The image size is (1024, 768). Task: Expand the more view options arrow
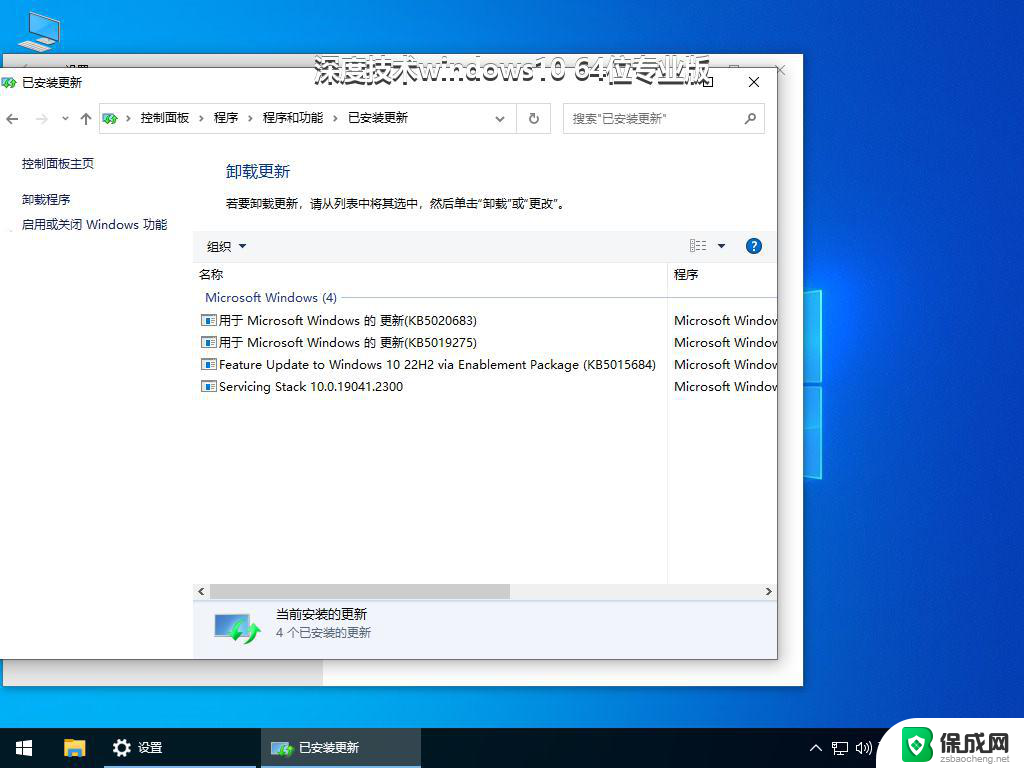pyautogui.click(x=722, y=246)
